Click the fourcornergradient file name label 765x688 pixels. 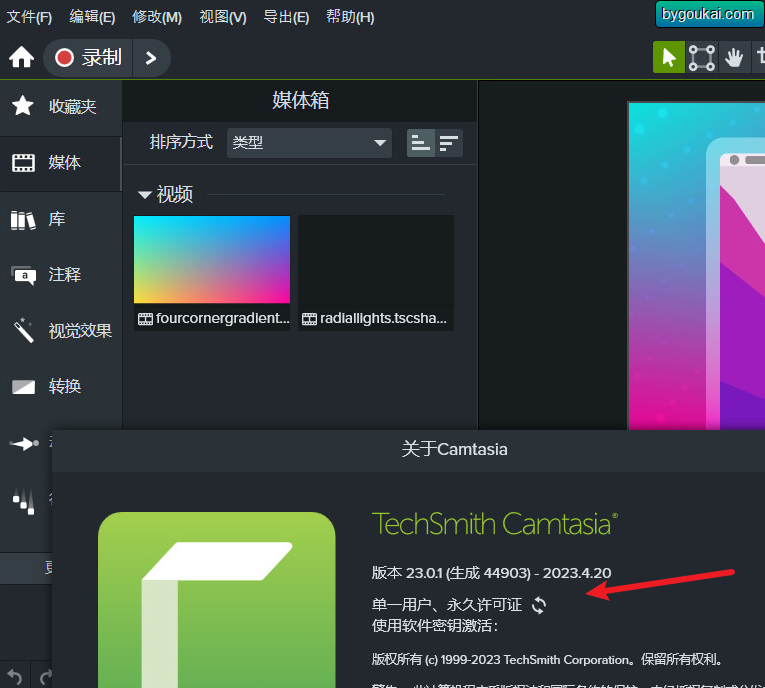pos(222,318)
